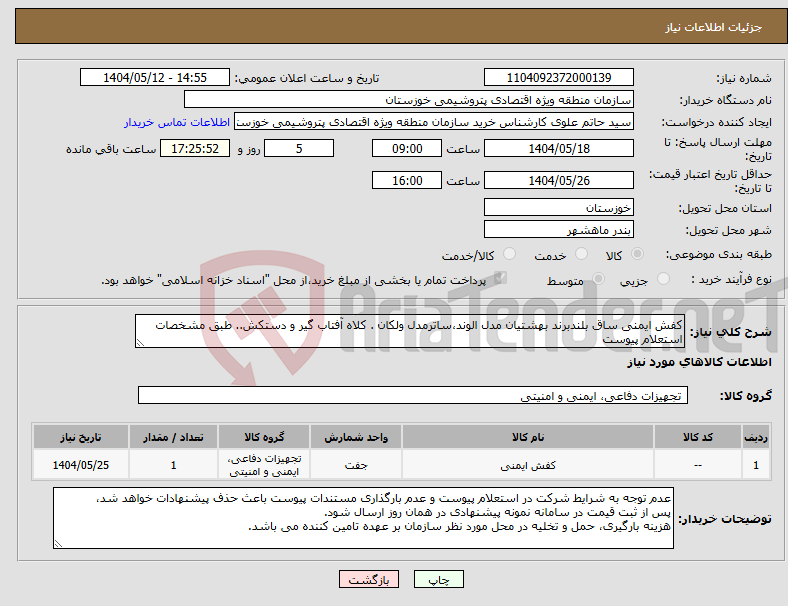Click the price validity date 1404/05/26

[558, 180]
